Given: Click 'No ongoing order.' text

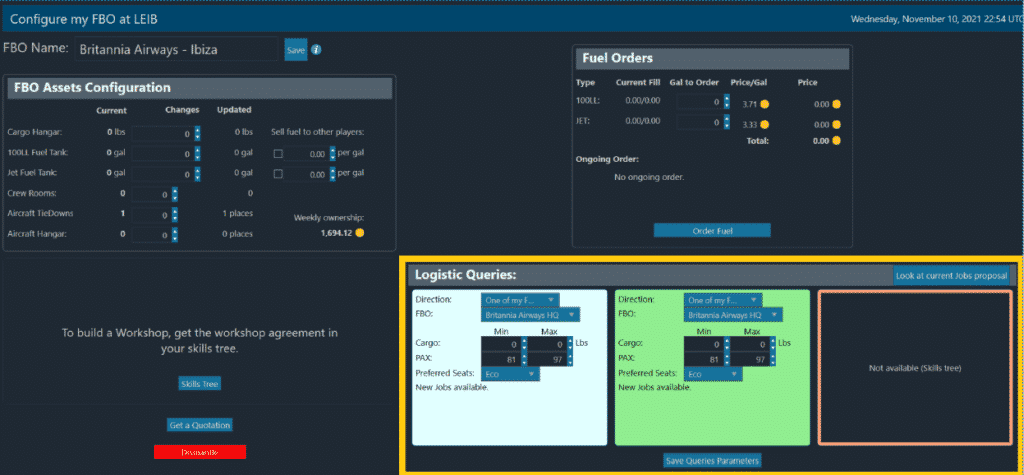Looking at the screenshot, I should click(649, 177).
